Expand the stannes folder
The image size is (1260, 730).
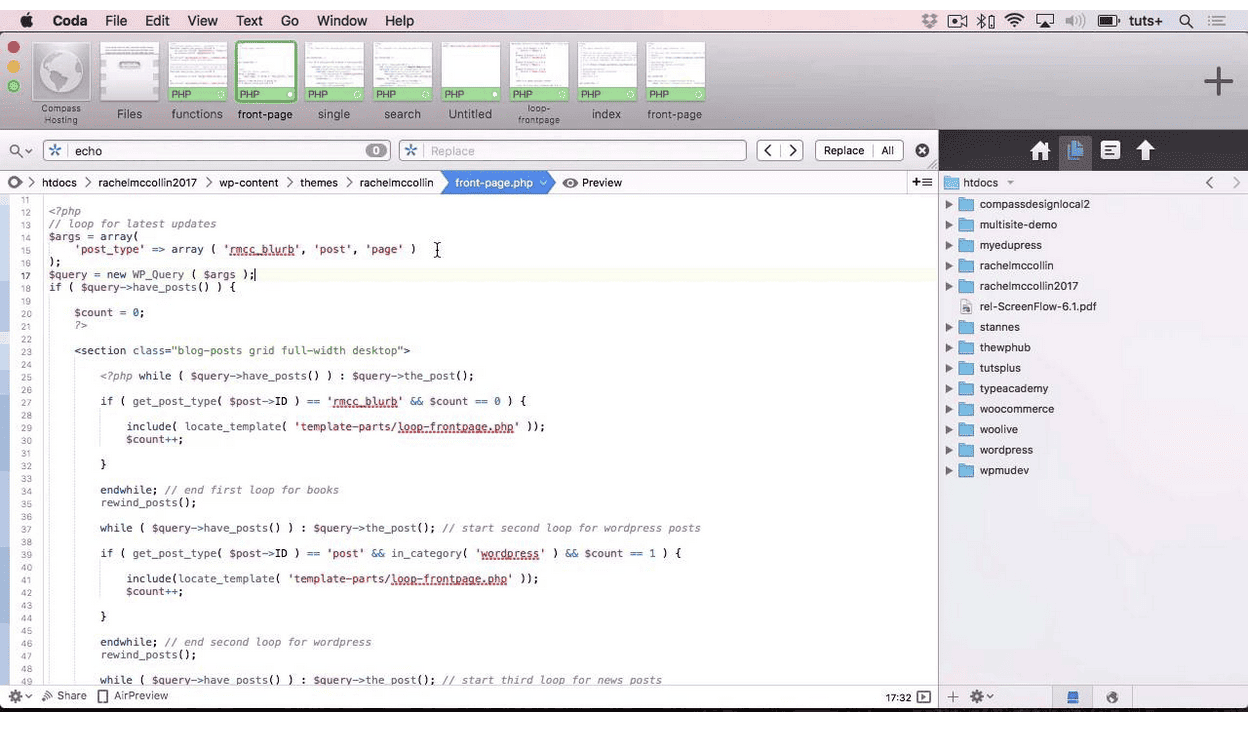click(949, 327)
